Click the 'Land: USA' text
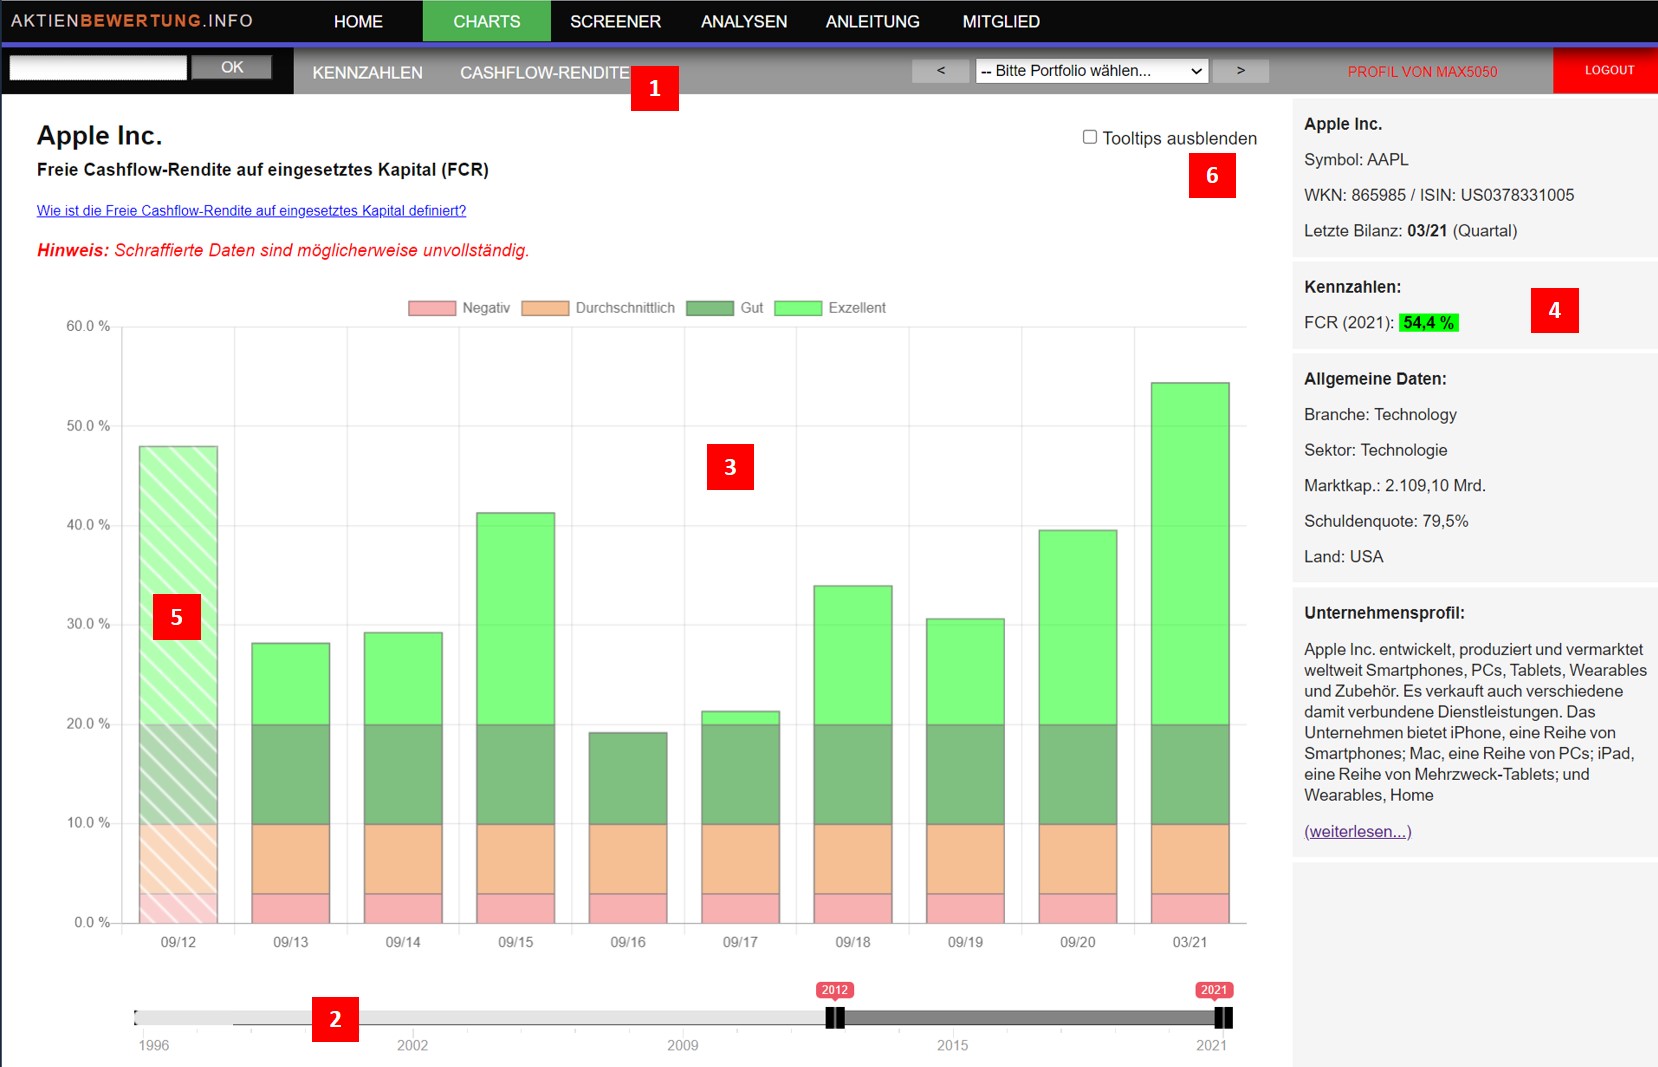Image resolution: width=1658 pixels, height=1067 pixels. [1344, 557]
